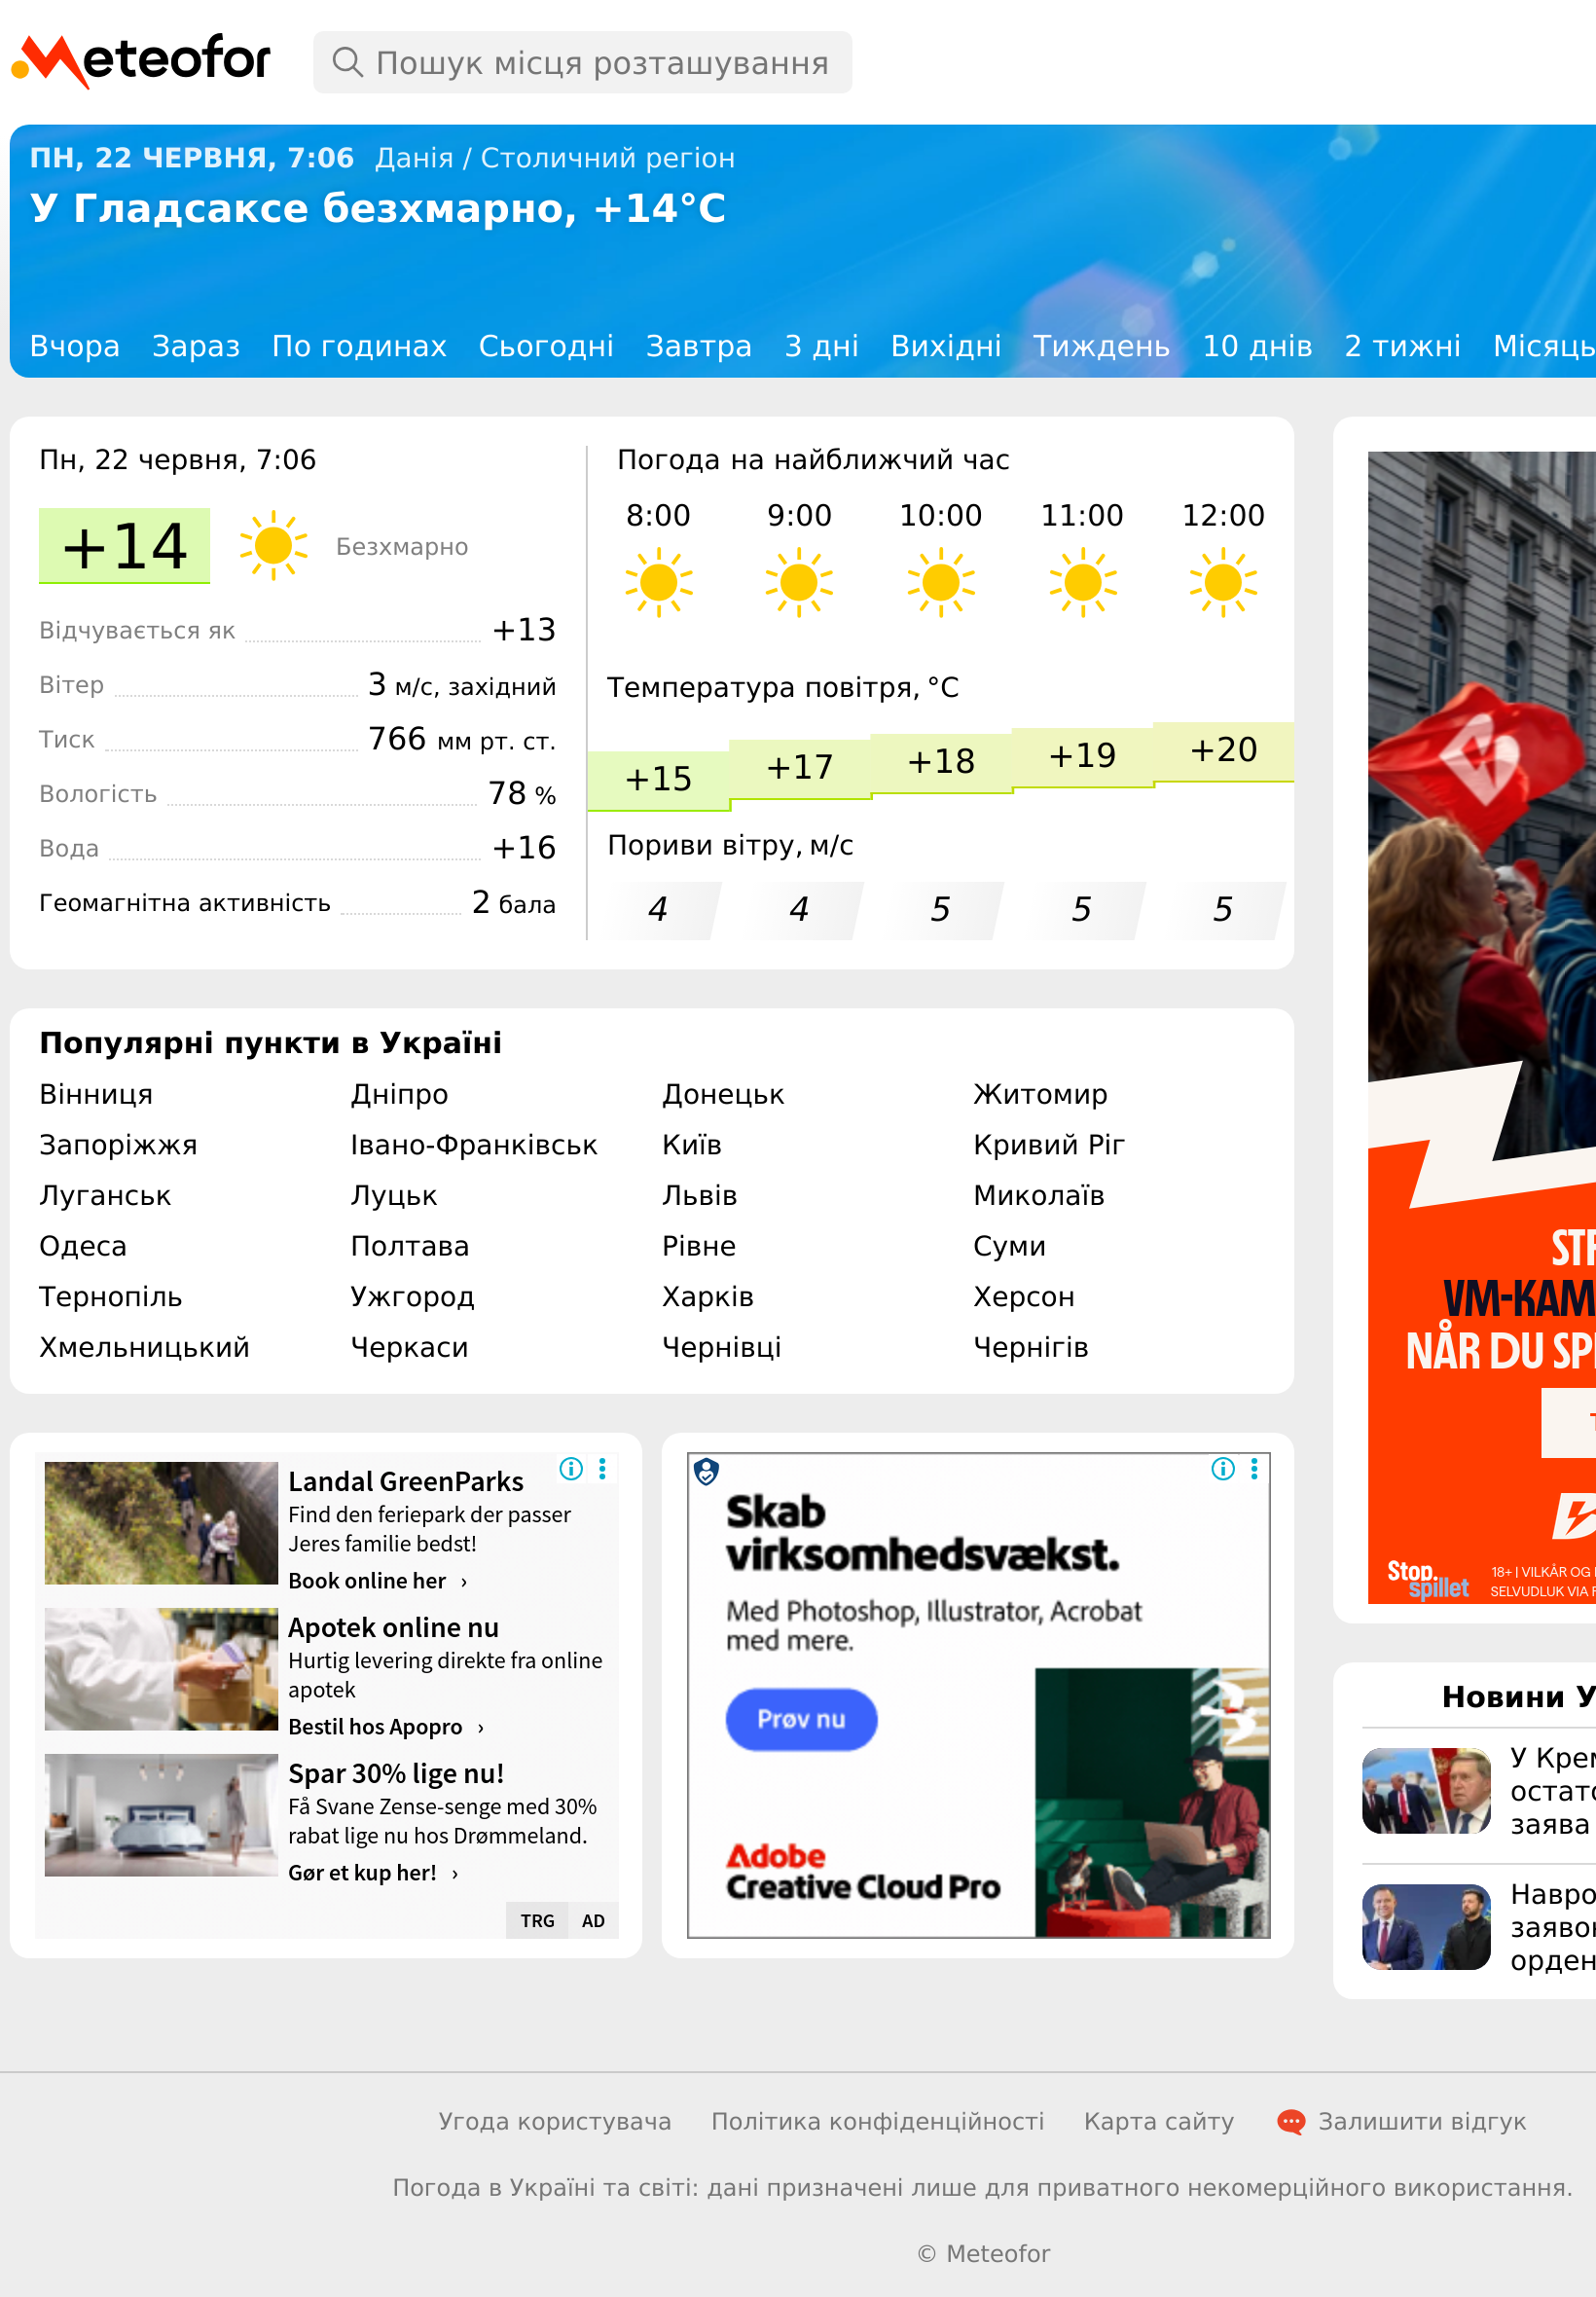The image size is (1596, 2297).
Task: Open the Тиждень forecast tab
Action: click(1101, 346)
